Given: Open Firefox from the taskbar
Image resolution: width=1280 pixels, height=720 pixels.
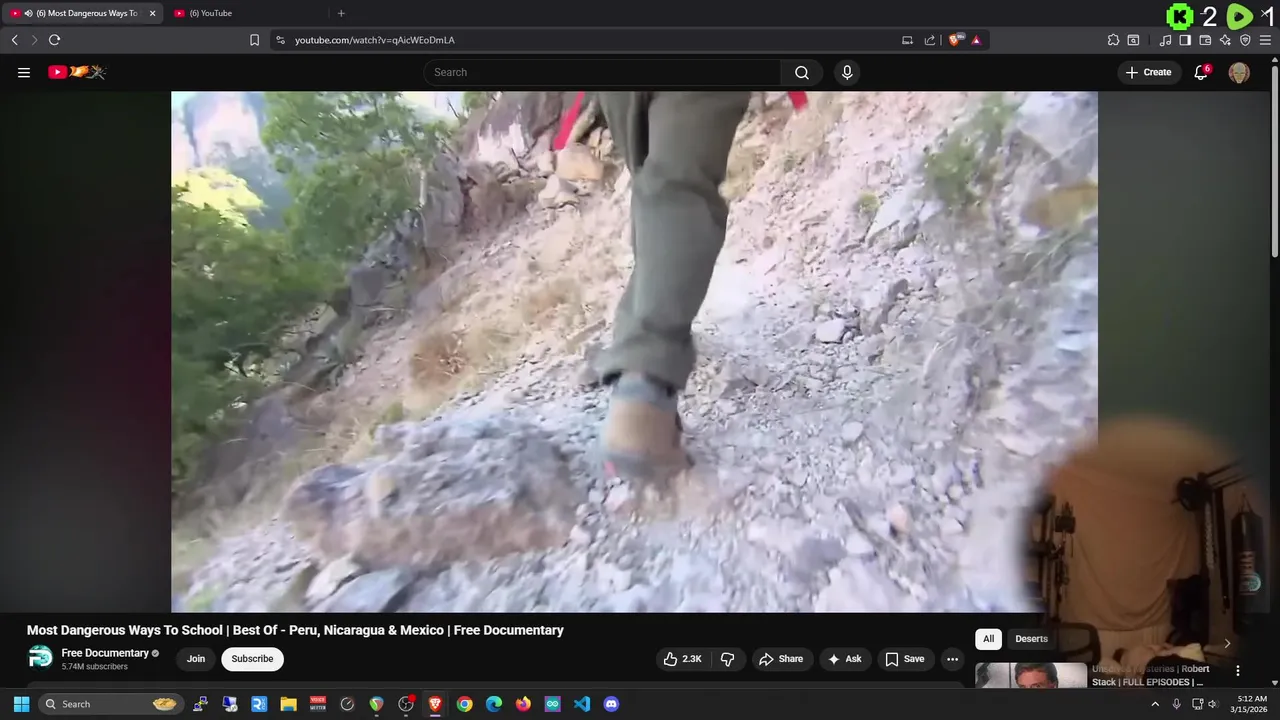Looking at the screenshot, I should coord(523,704).
